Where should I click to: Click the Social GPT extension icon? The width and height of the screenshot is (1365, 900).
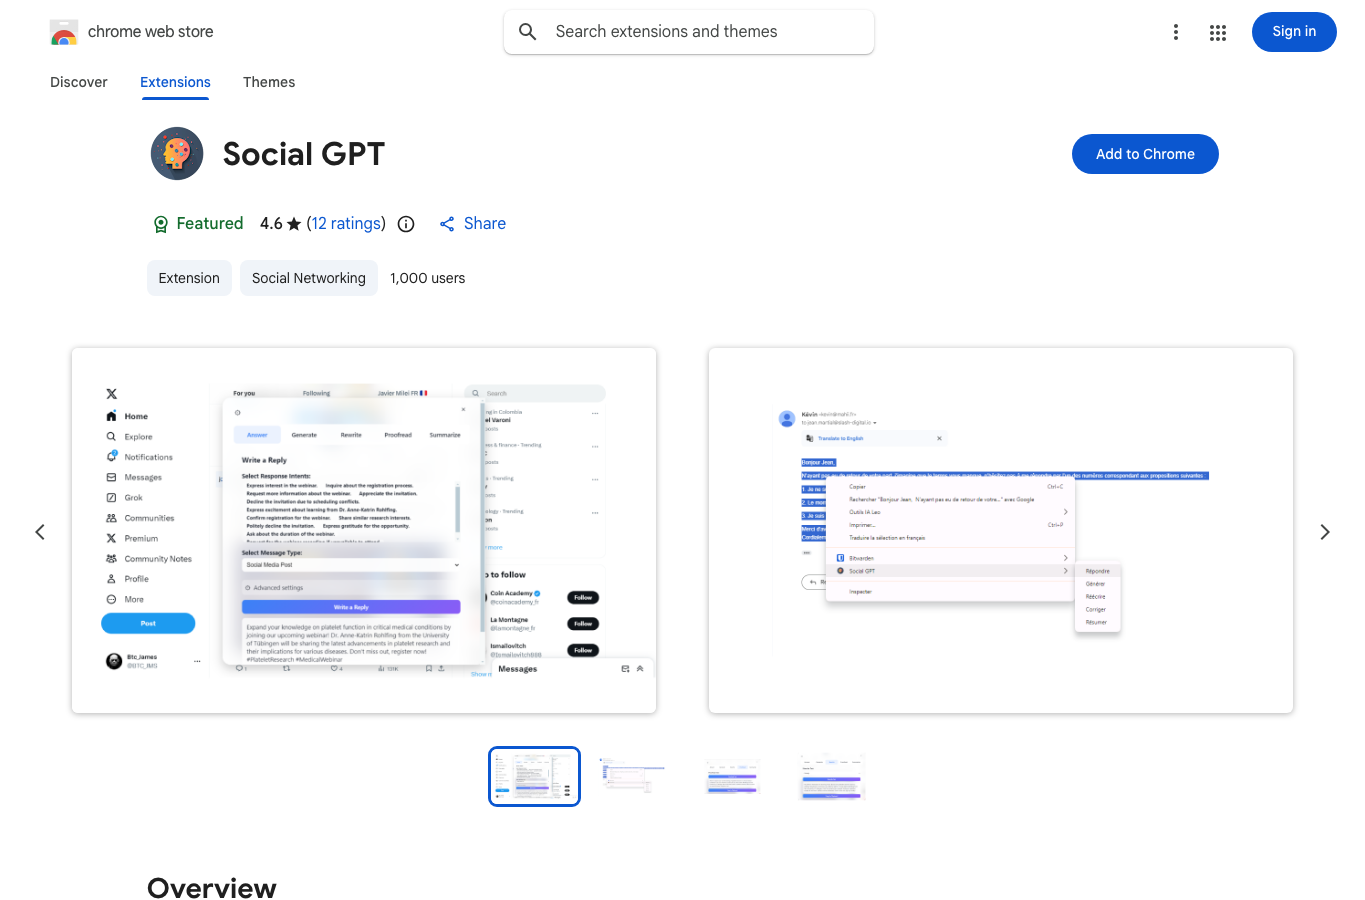click(x=177, y=154)
